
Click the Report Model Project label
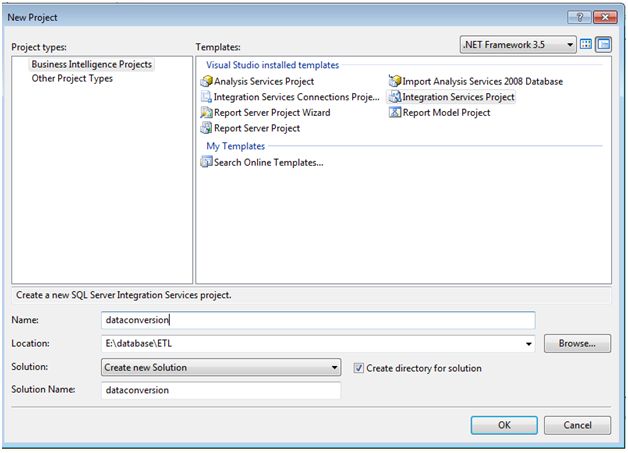(447, 113)
